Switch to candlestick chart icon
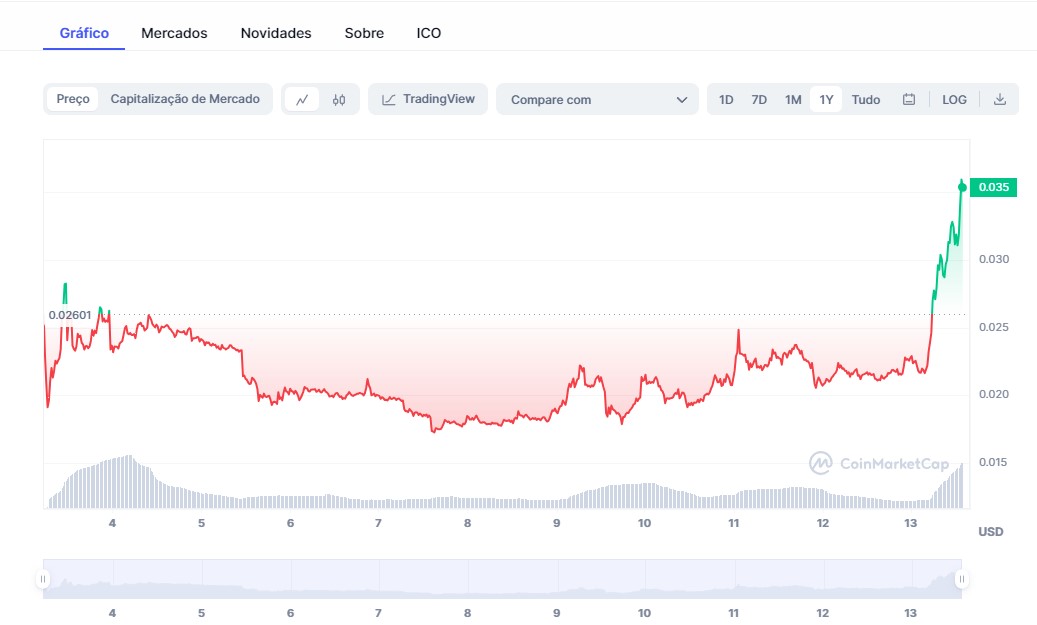Image resolution: width=1037 pixels, height=625 pixels. click(x=339, y=100)
